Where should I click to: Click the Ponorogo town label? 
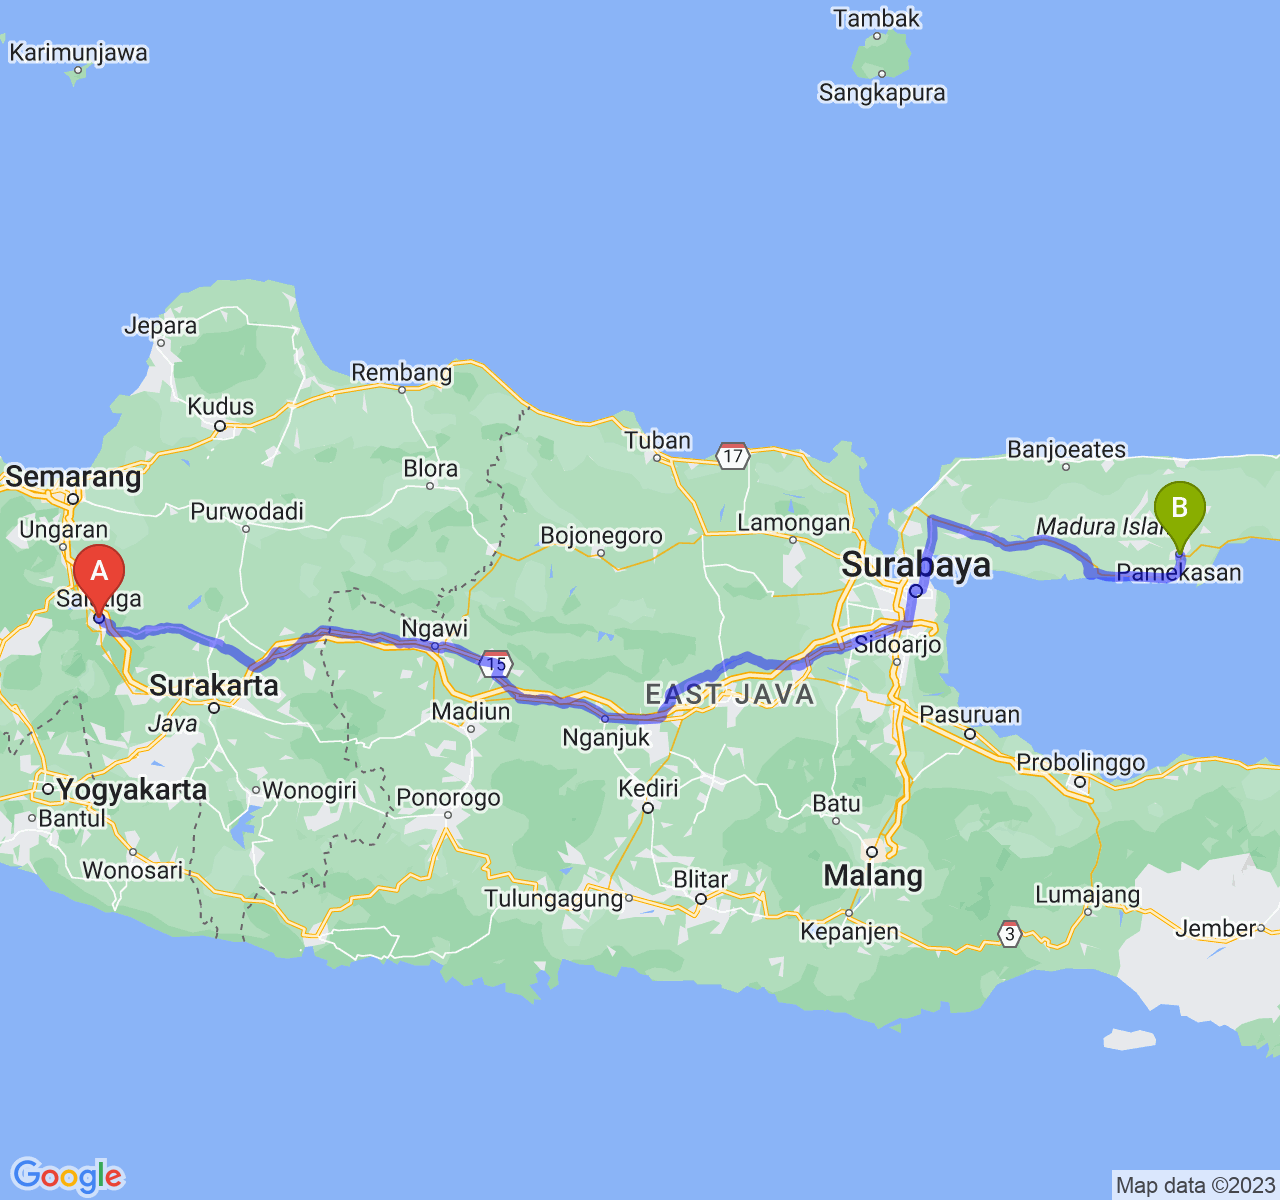[x=448, y=798]
